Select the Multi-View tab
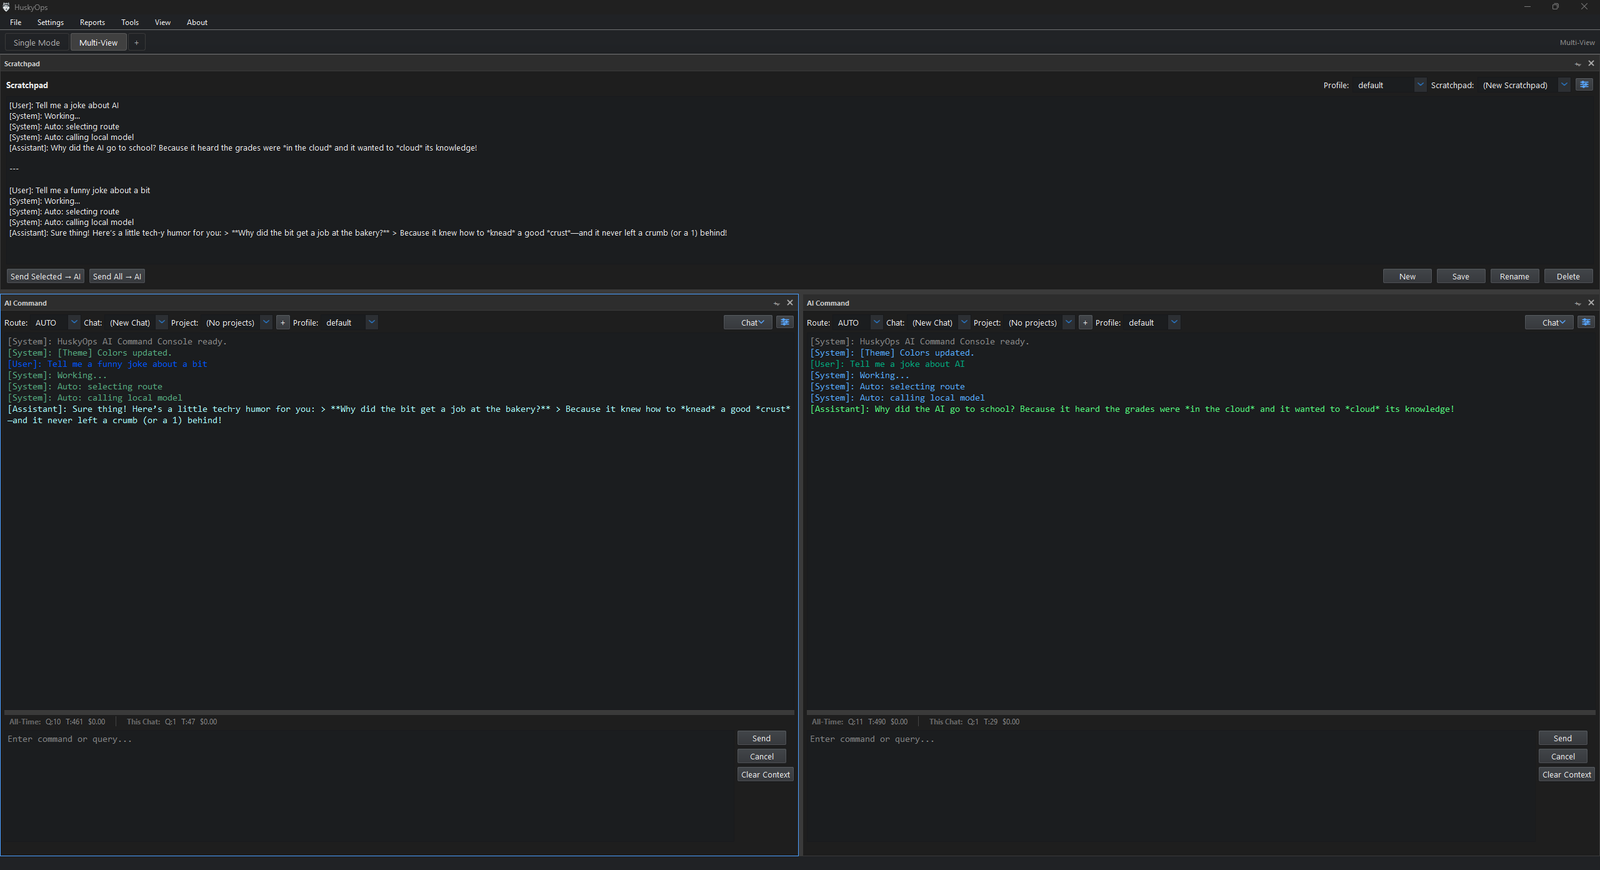1600x870 pixels. pos(98,43)
